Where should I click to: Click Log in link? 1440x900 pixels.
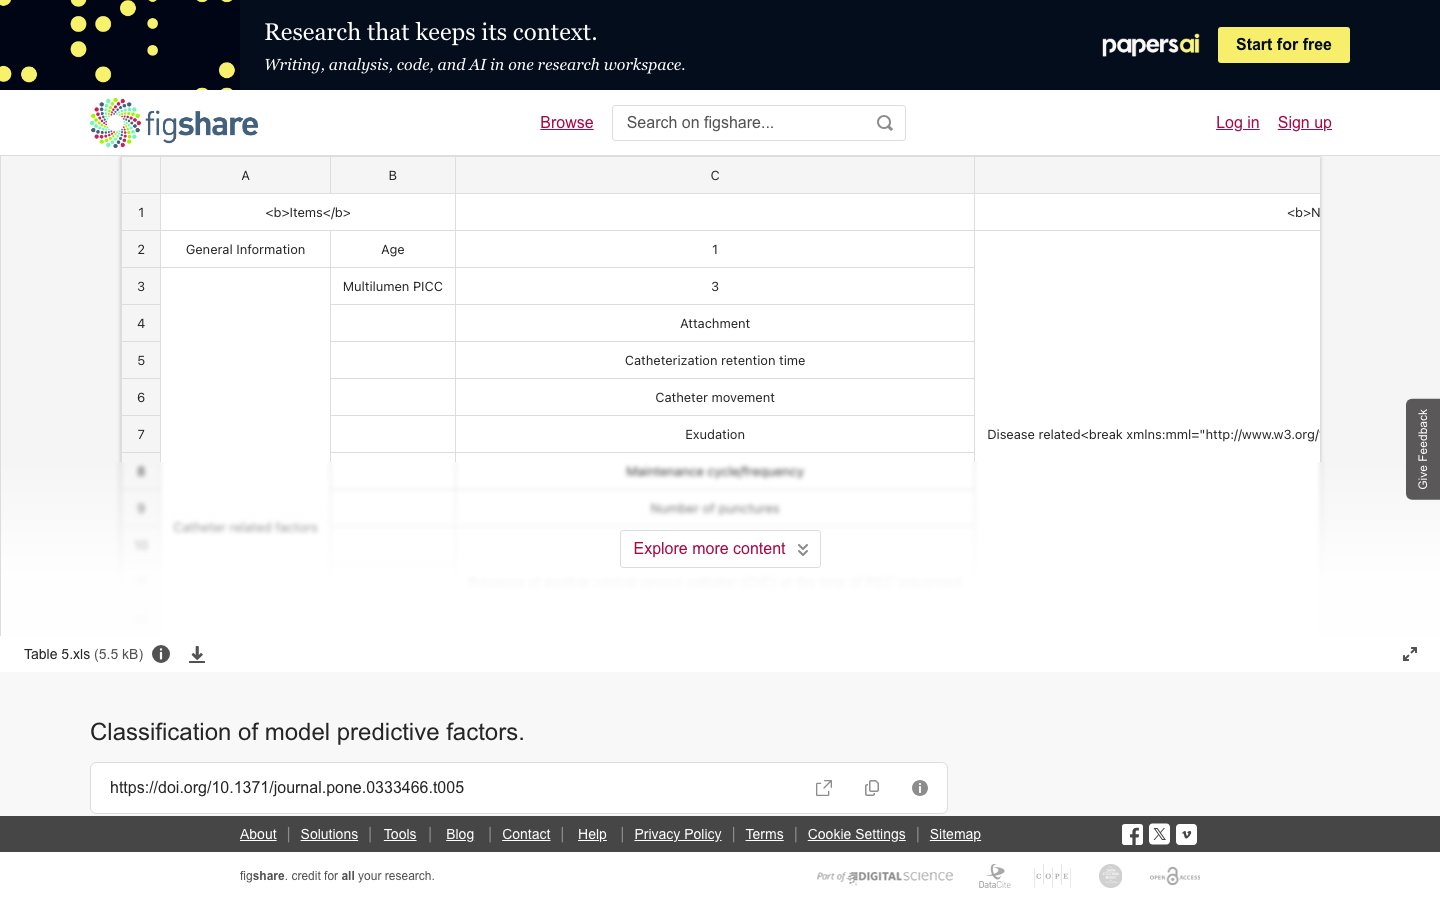pyautogui.click(x=1237, y=122)
